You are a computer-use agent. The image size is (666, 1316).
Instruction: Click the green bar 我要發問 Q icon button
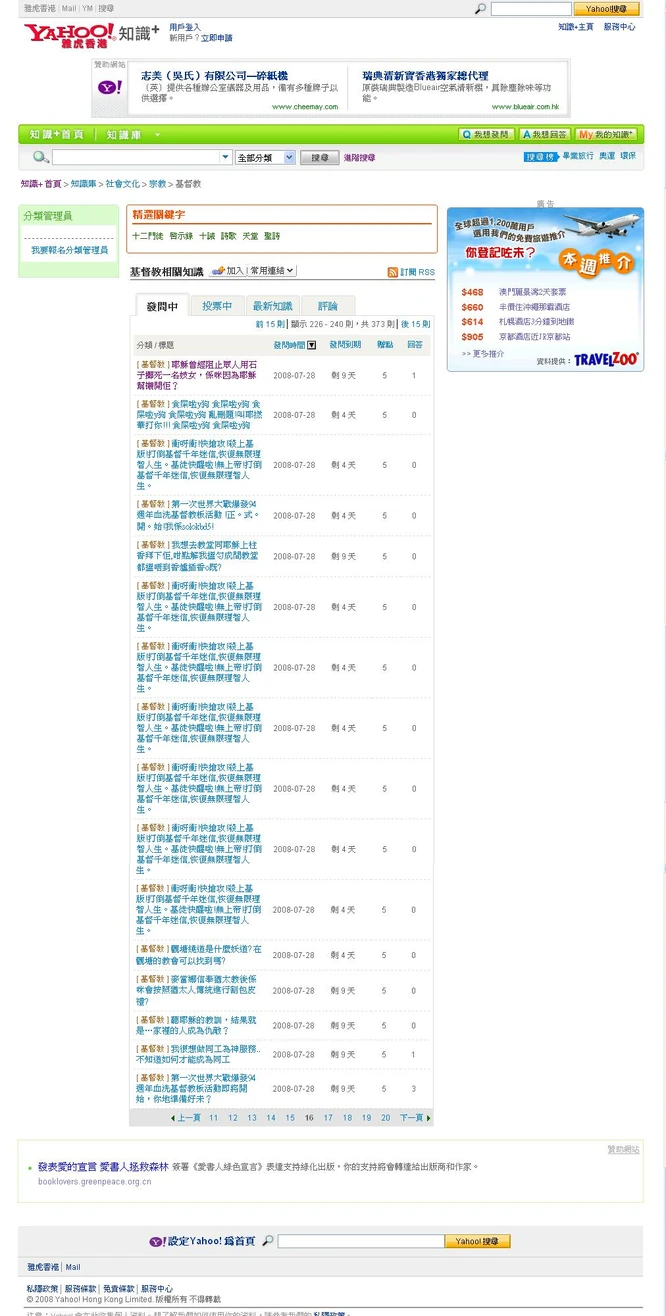pyautogui.click(x=486, y=134)
